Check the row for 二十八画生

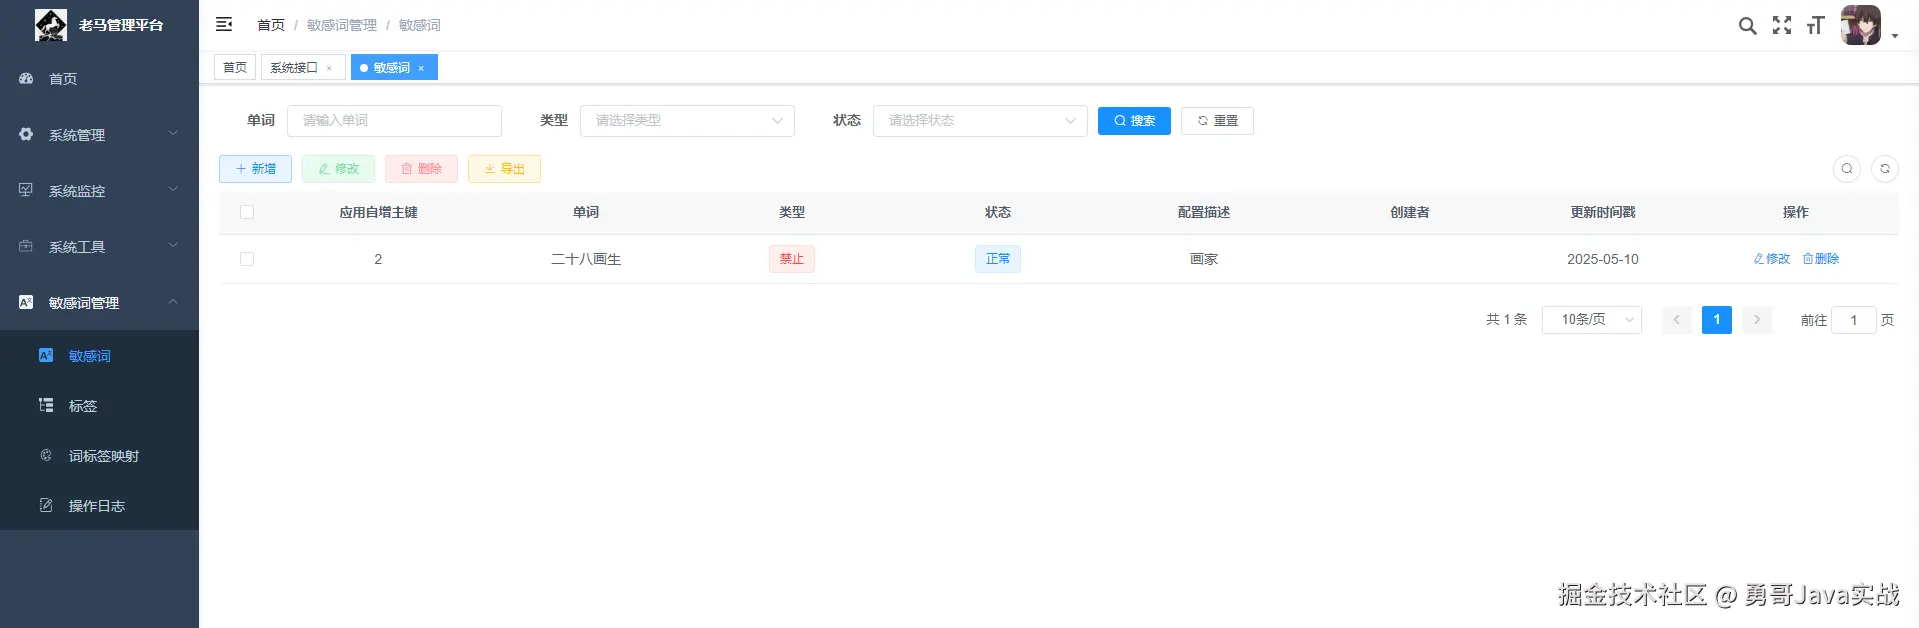(x=247, y=259)
